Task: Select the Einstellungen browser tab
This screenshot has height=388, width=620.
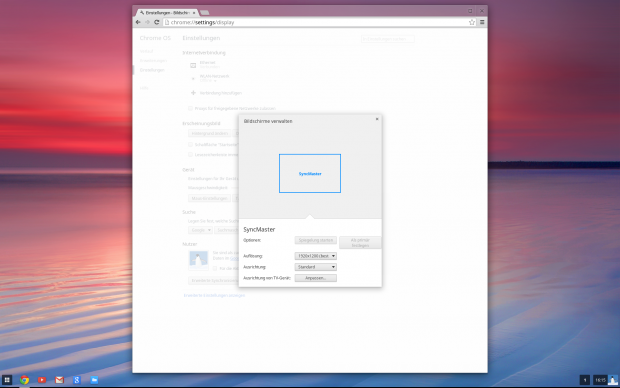Action: point(167,13)
